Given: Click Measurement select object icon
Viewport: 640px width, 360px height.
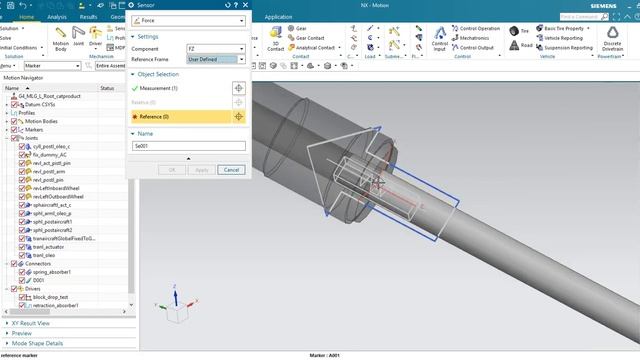Looking at the screenshot, I should 239,88.
